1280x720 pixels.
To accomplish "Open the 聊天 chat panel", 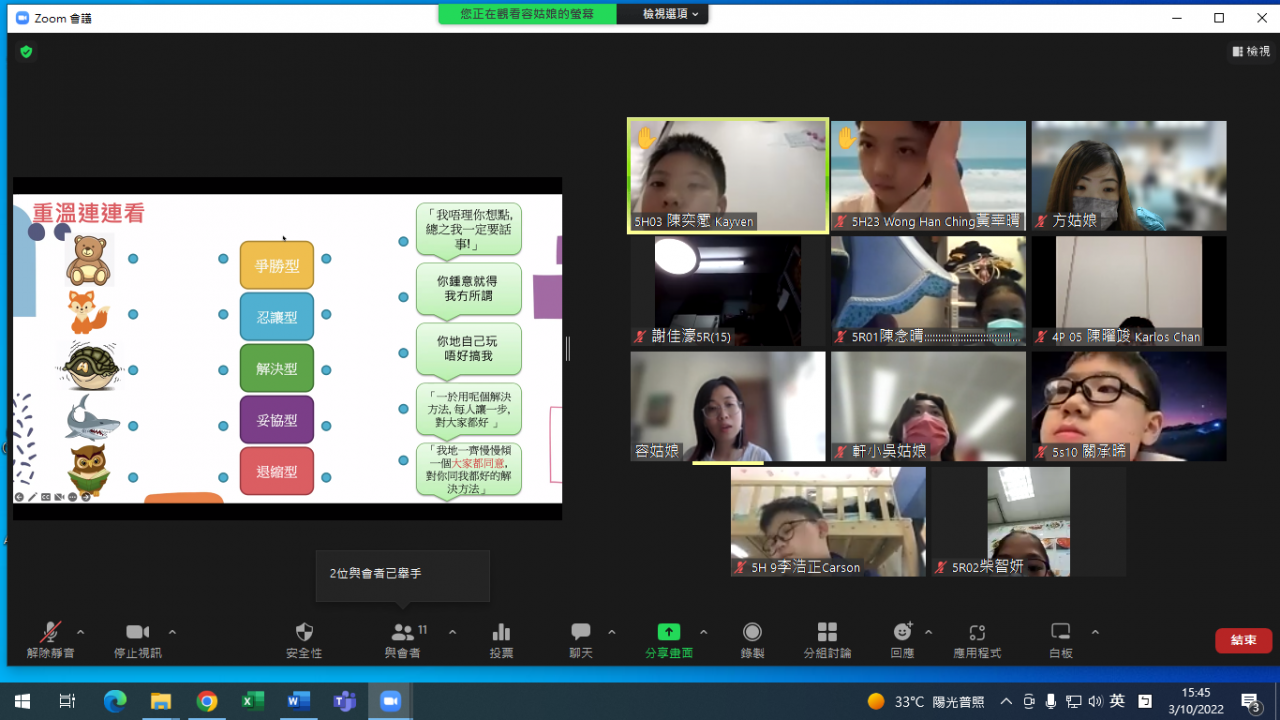I will point(580,632).
